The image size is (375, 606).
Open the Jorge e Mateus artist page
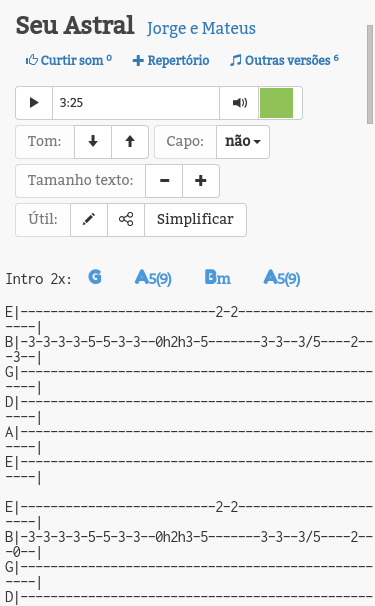201,28
